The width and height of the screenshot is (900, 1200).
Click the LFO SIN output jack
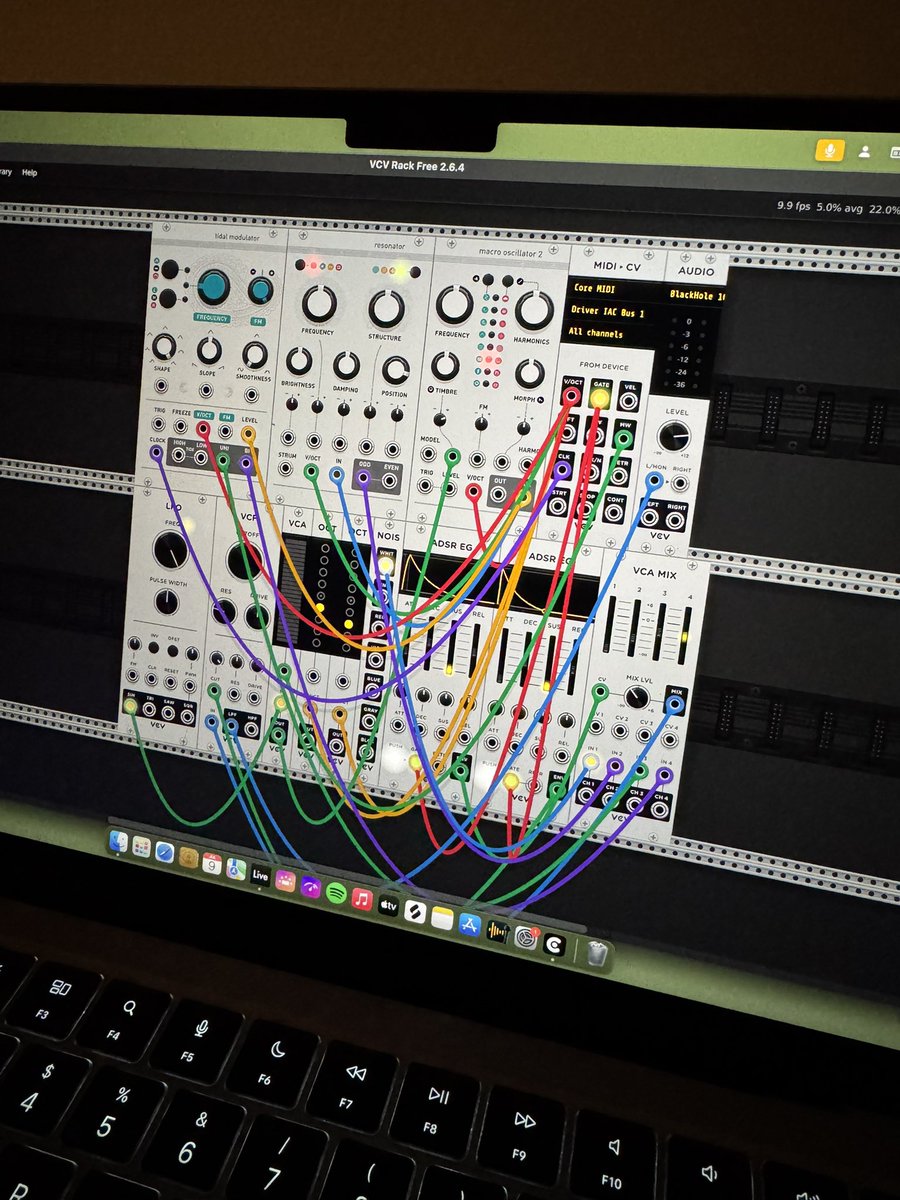[x=130, y=706]
